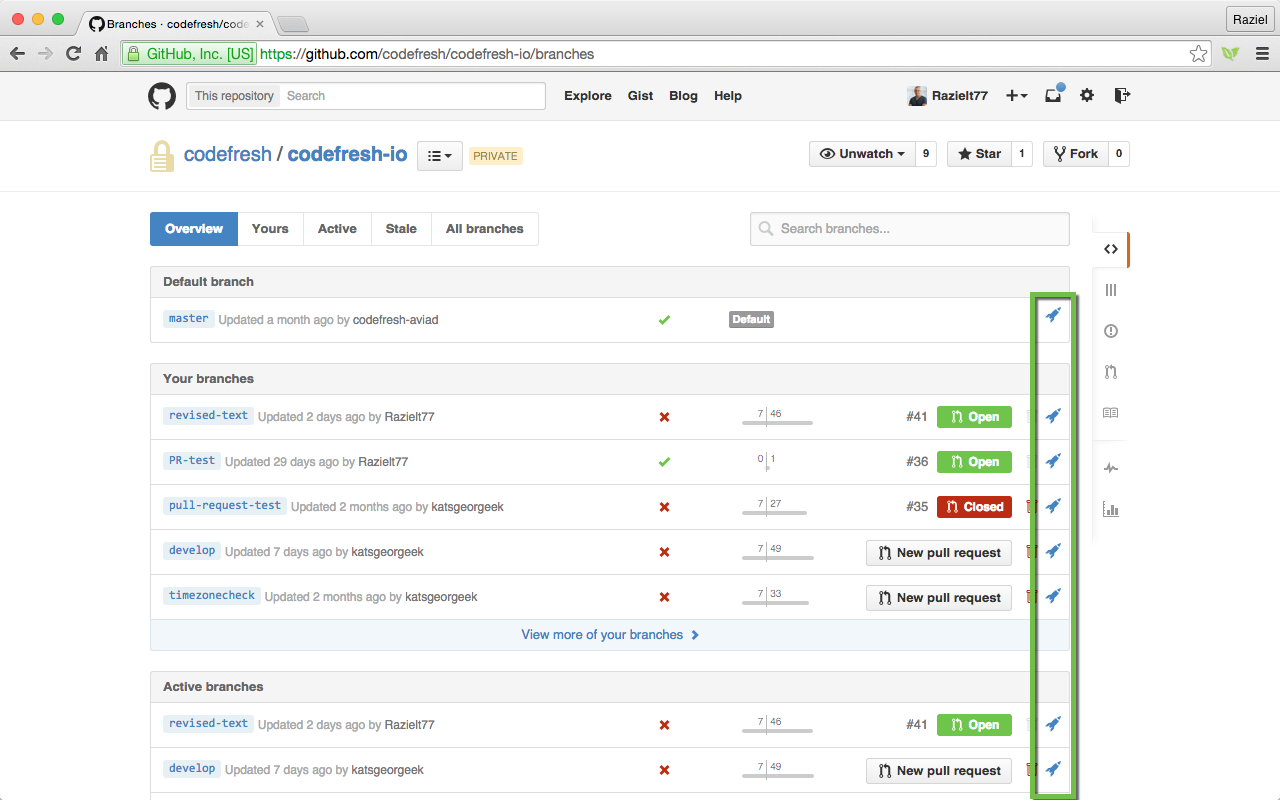Click rocket icon for timezonecheck branch
The image size is (1280, 800).
click(1053, 596)
